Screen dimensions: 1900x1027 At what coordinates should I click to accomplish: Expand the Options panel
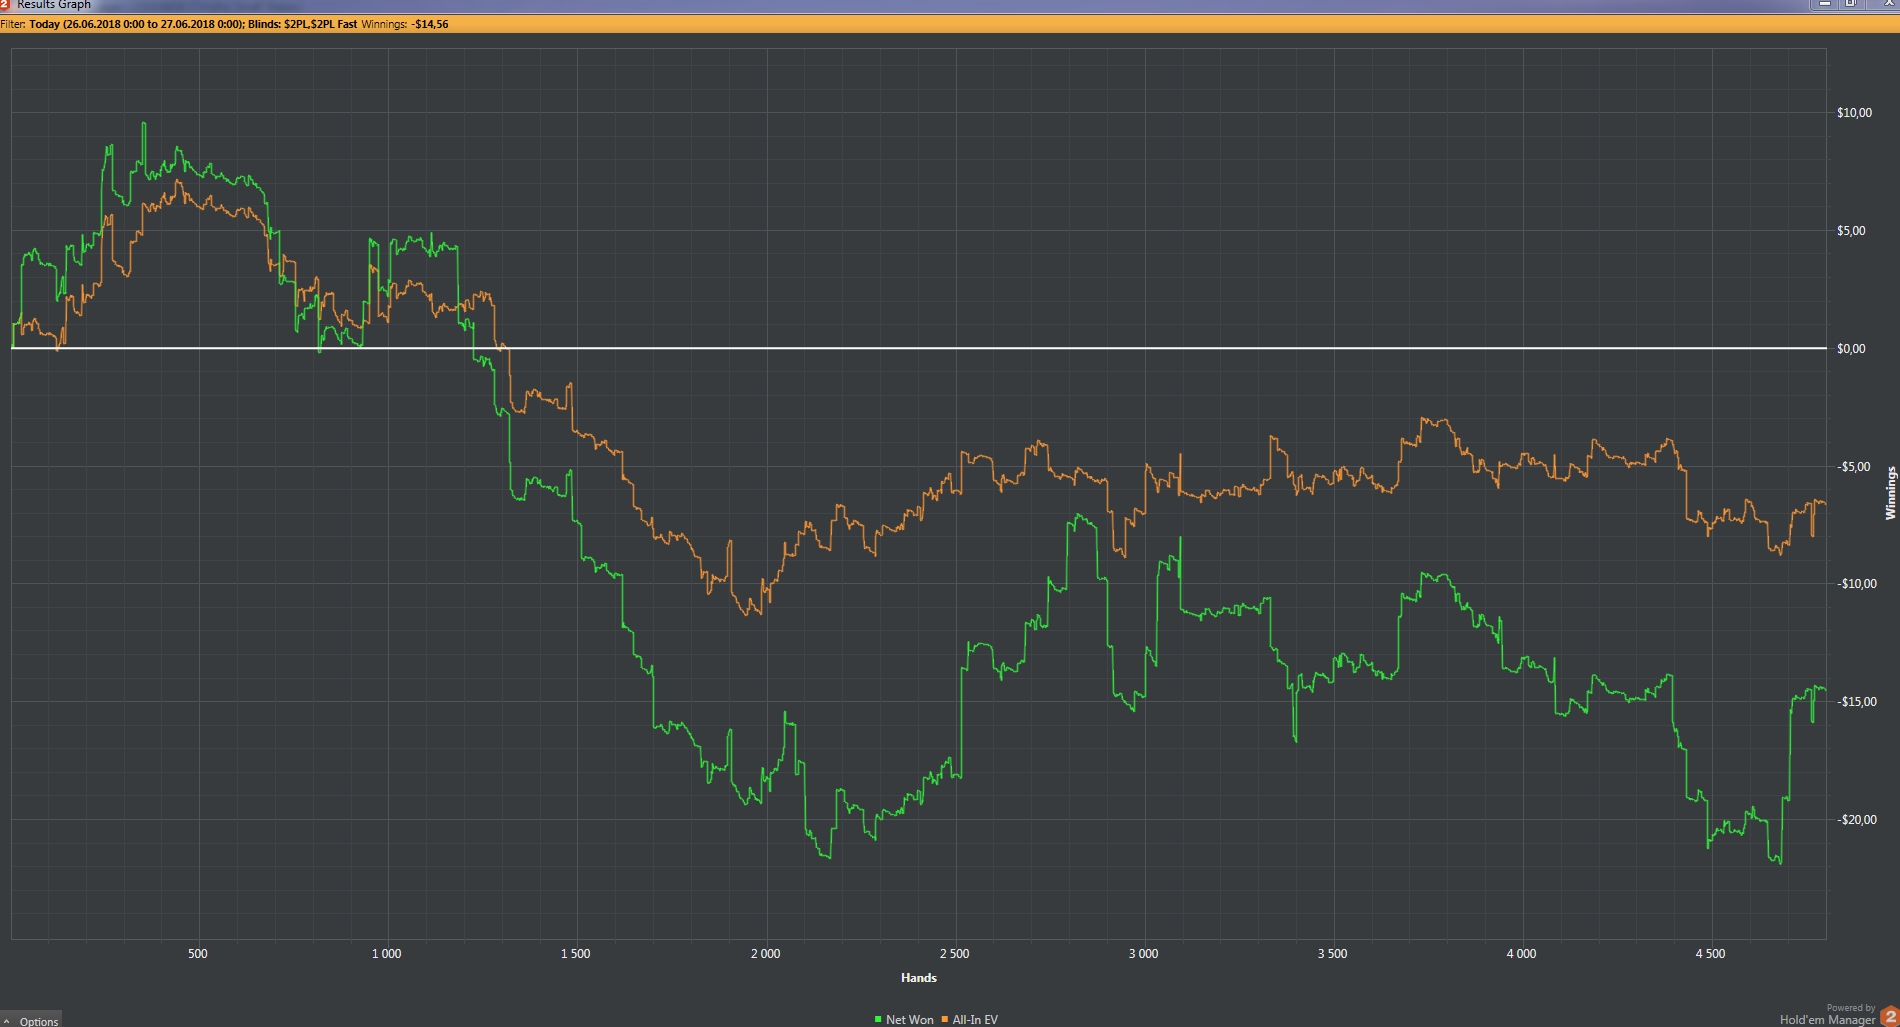click(x=31, y=1020)
